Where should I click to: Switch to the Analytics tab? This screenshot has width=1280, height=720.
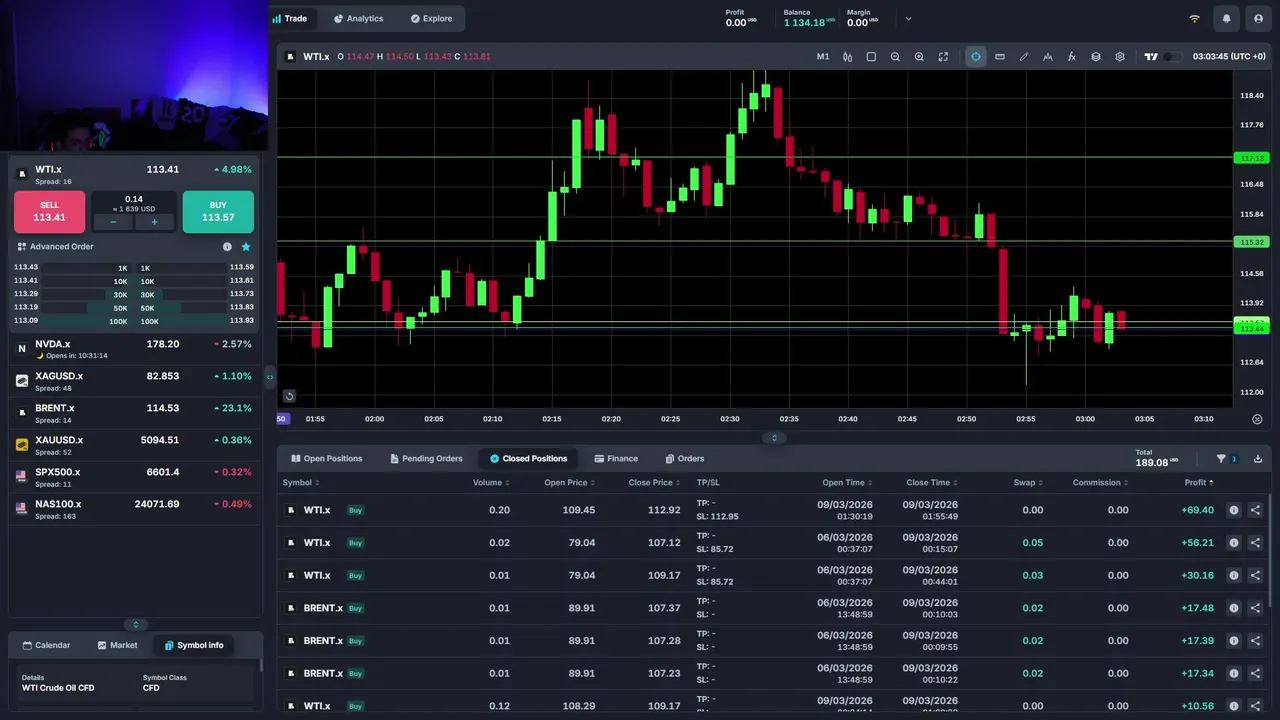tap(358, 18)
